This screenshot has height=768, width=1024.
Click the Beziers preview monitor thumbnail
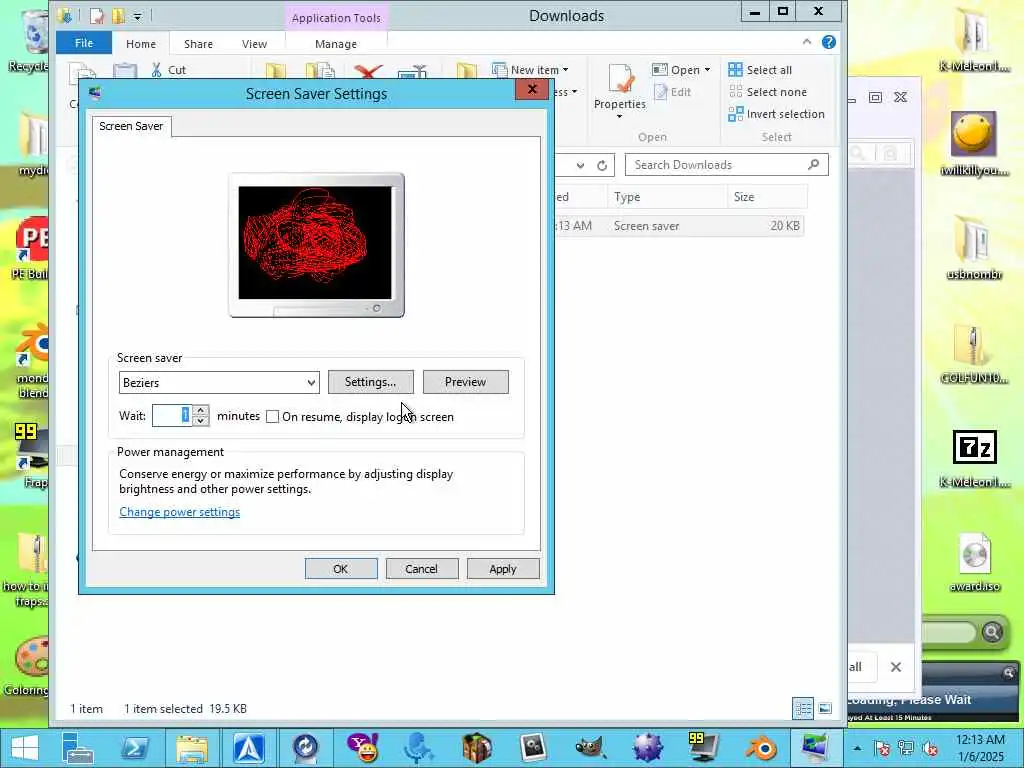tap(316, 245)
